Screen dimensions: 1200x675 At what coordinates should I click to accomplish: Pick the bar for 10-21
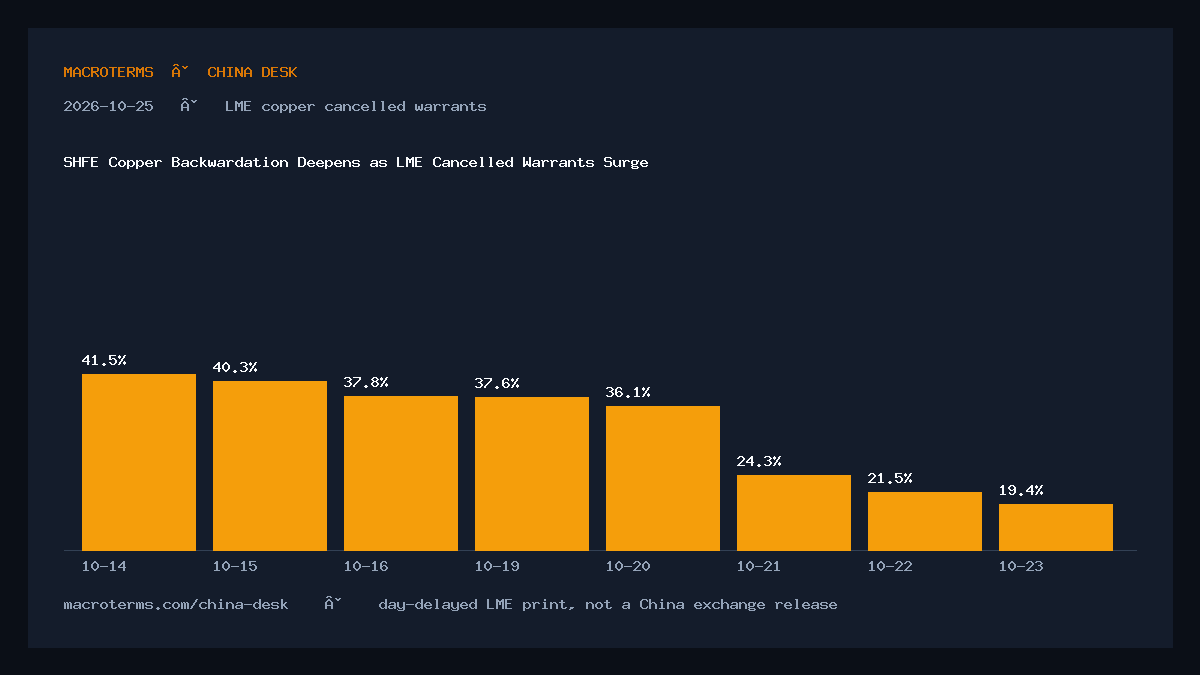tap(794, 512)
